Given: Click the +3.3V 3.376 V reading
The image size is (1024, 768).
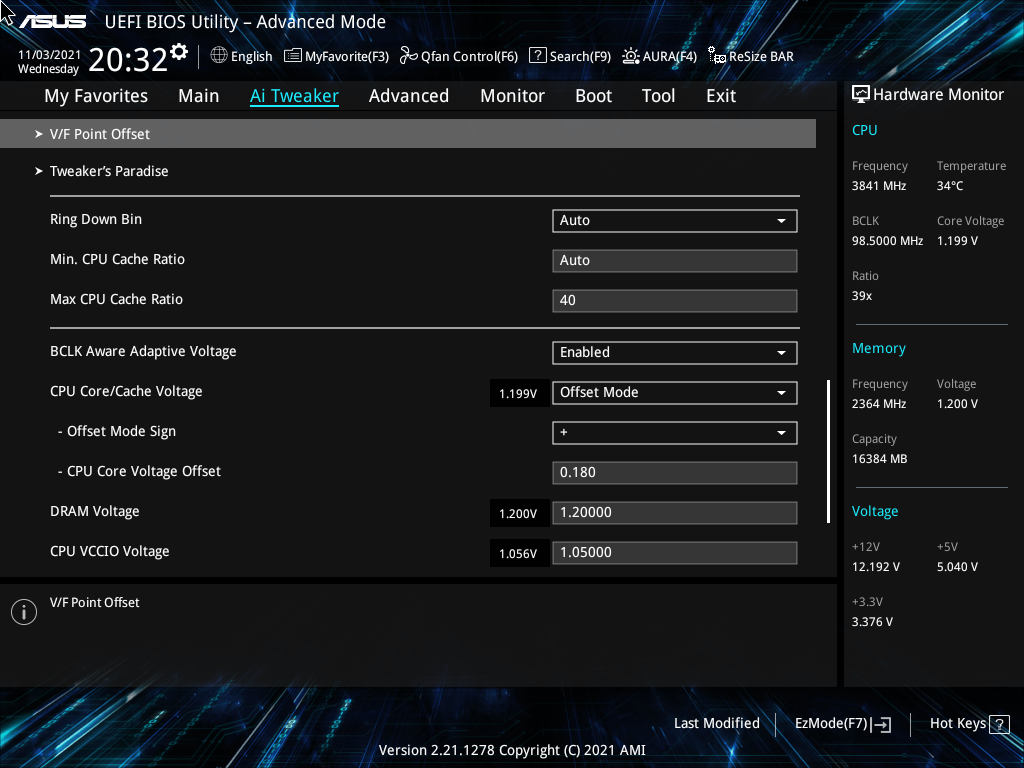Looking at the screenshot, I should [872, 622].
